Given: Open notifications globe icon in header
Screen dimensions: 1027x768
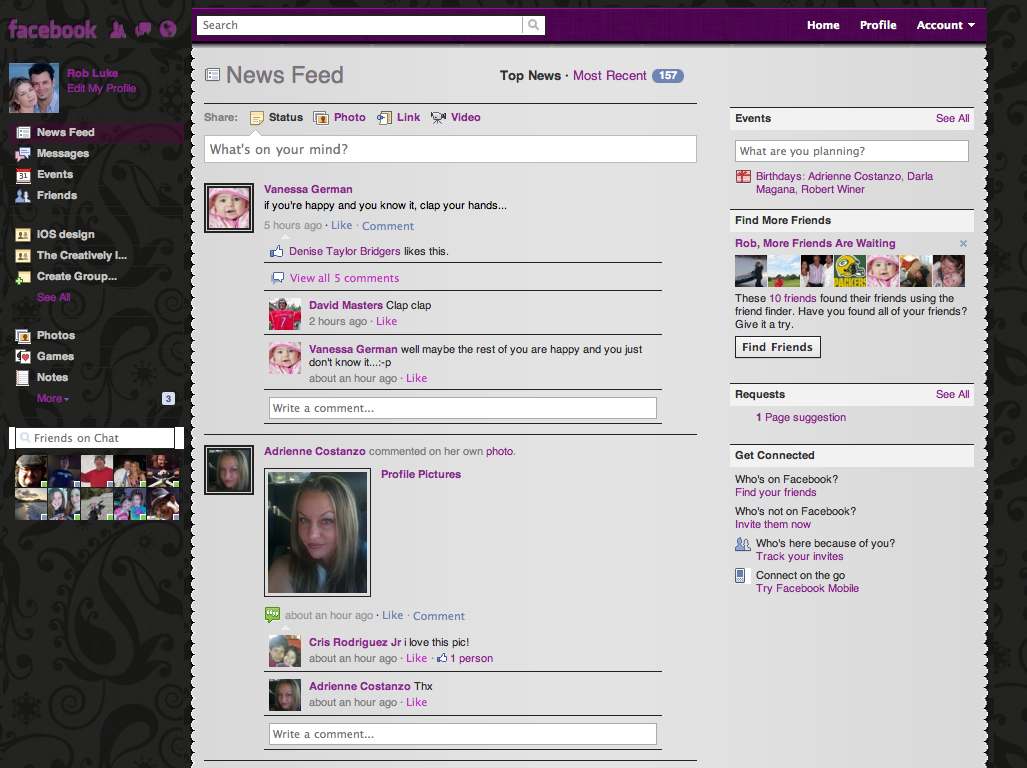Looking at the screenshot, I should (x=168, y=29).
